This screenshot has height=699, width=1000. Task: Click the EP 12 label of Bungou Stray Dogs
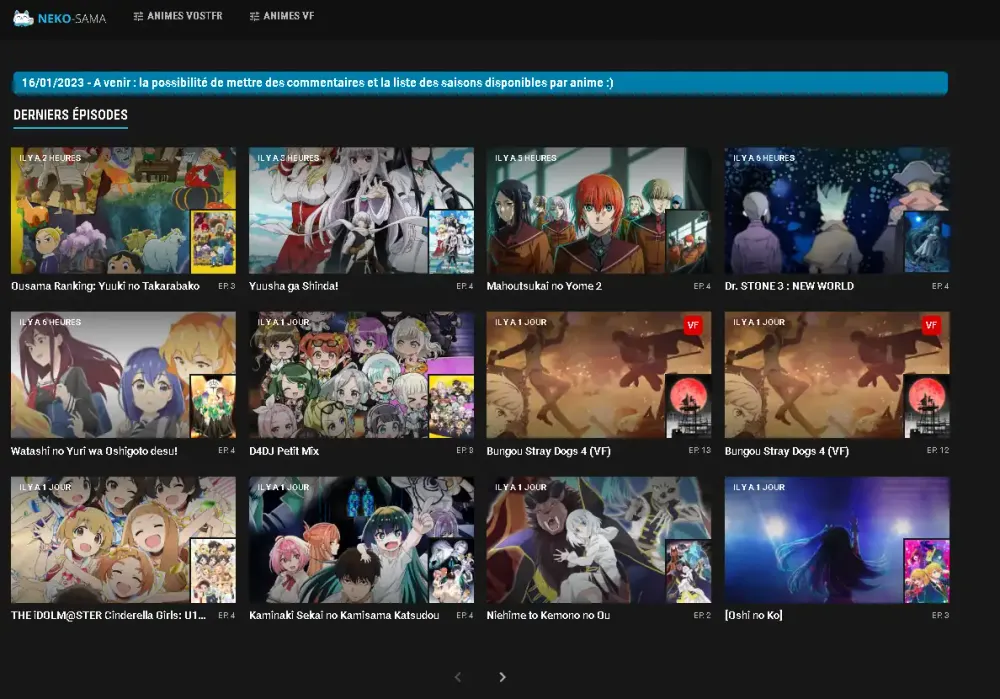click(938, 450)
